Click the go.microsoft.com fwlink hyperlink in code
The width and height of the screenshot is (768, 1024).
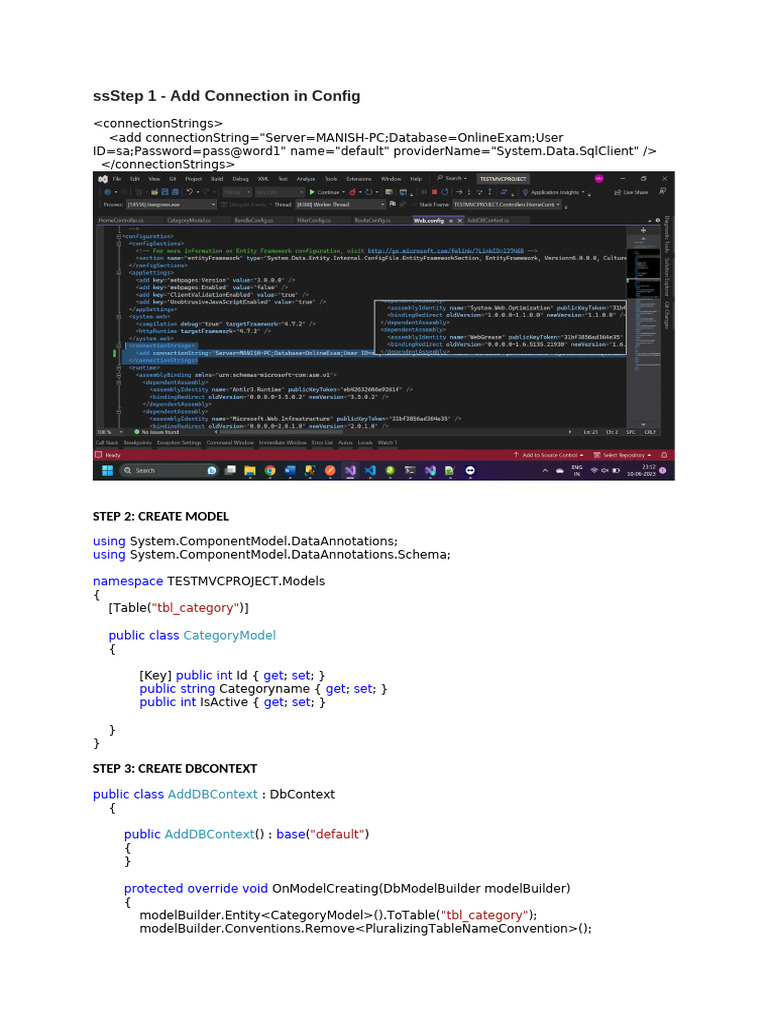point(445,251)
